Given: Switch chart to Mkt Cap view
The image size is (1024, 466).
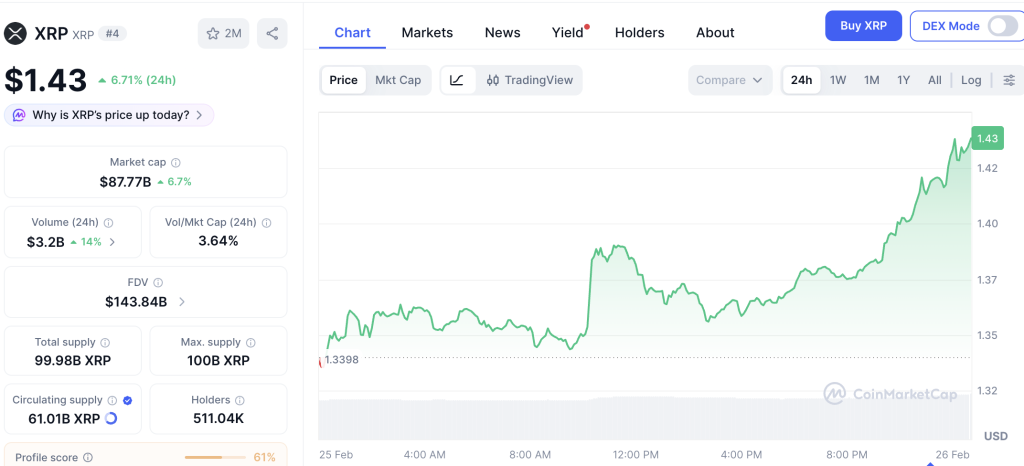Looking at the screenshot, I should 398,80.
